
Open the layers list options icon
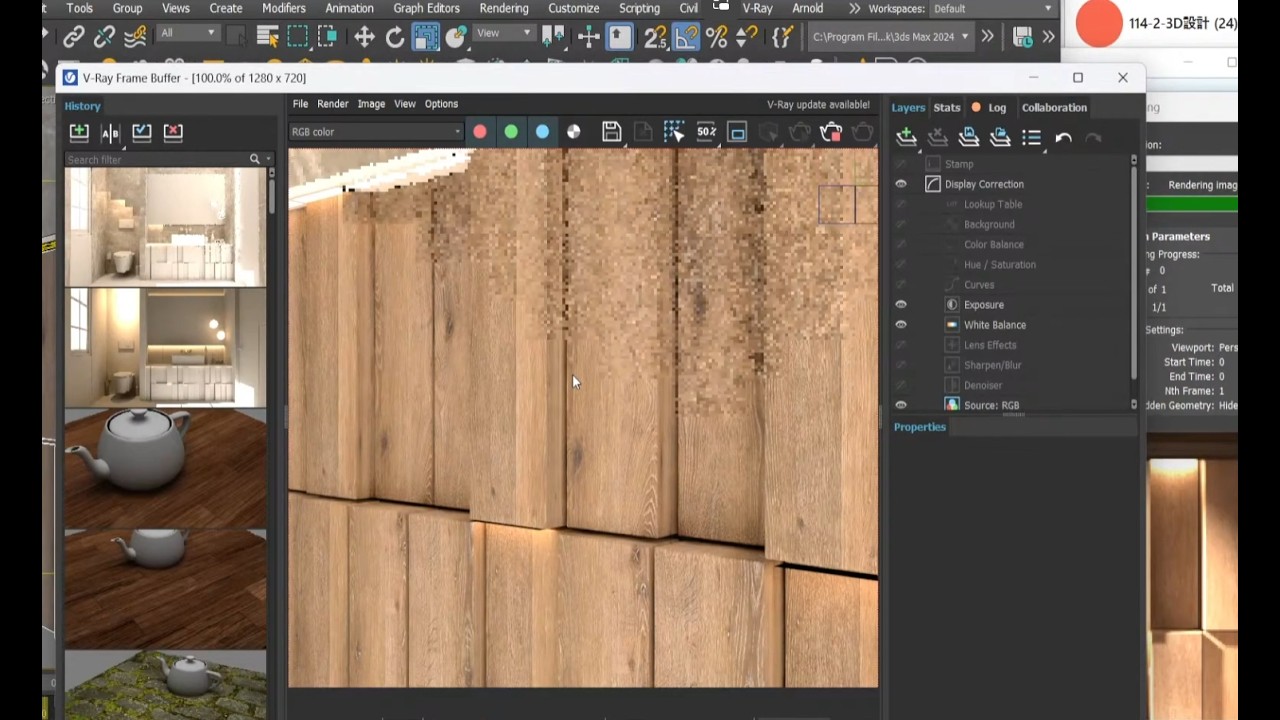(x=1032, y=137)
